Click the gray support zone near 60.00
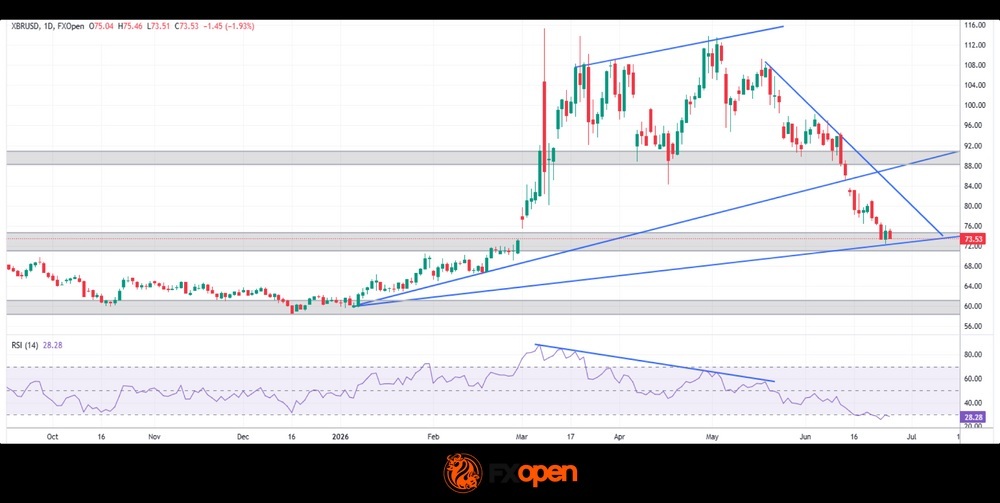Screen dimensions: 1000x503 (x=482, y=307)
